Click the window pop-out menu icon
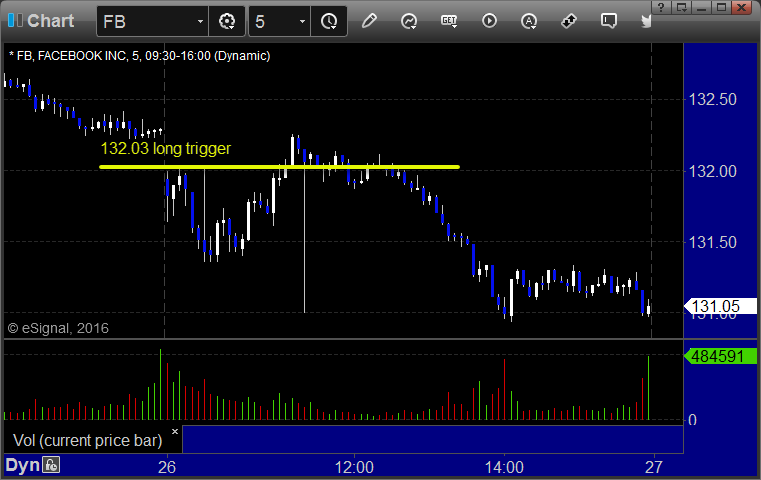The image size is (761, 480). point(682,7)
